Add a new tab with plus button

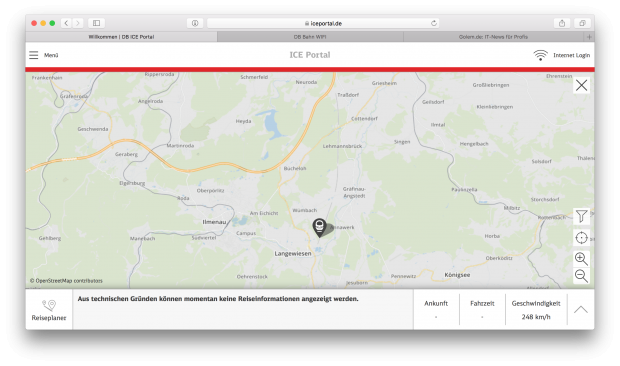click(589, 37)
